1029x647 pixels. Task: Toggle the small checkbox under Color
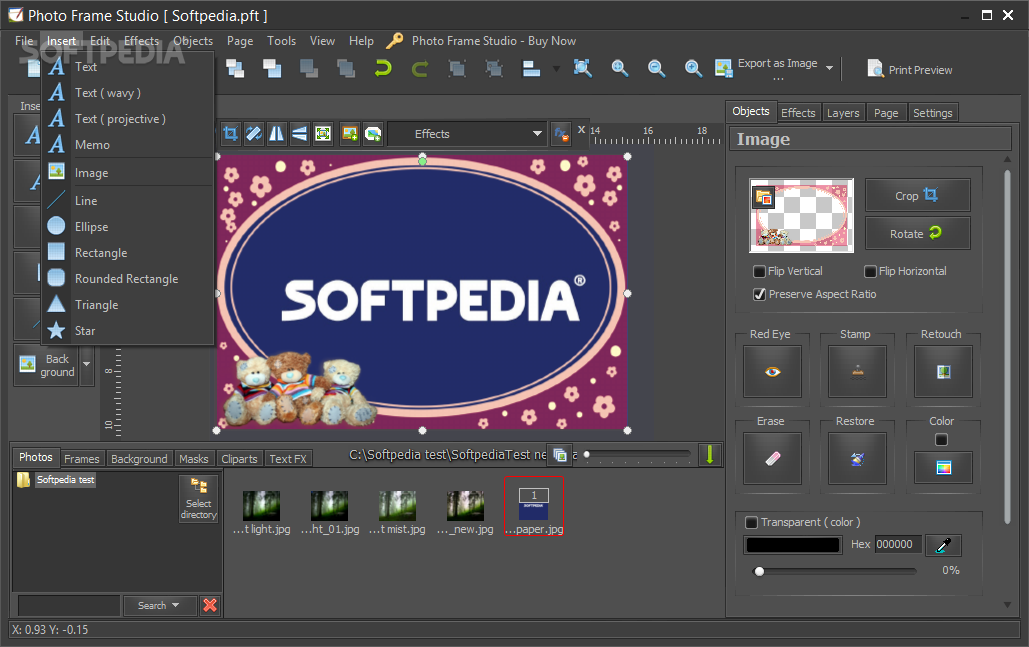(x=941, y=440)
